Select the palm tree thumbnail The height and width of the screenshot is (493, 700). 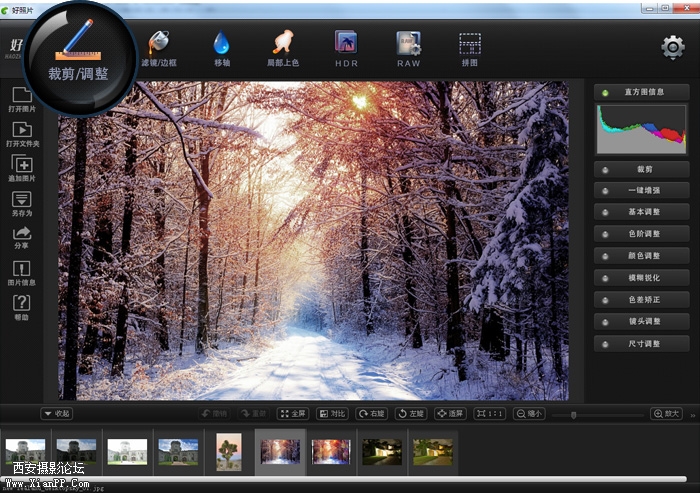coord(229,451)
